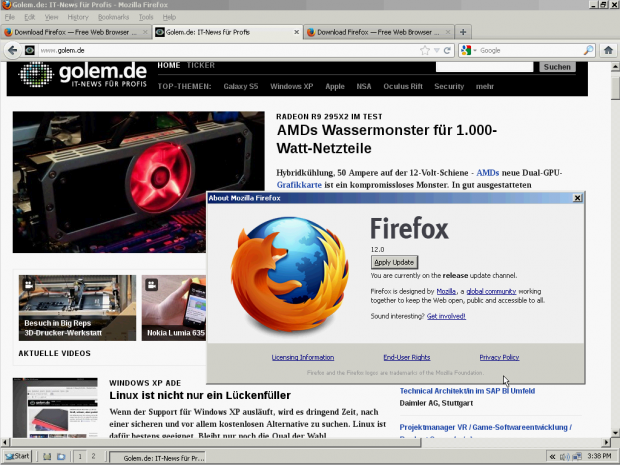The width and height of the screenshot is (620, 465).
Task: Open the Technical Architekt/in SAP BI job link
Action: pyautogui.click(x=467, y=391)
